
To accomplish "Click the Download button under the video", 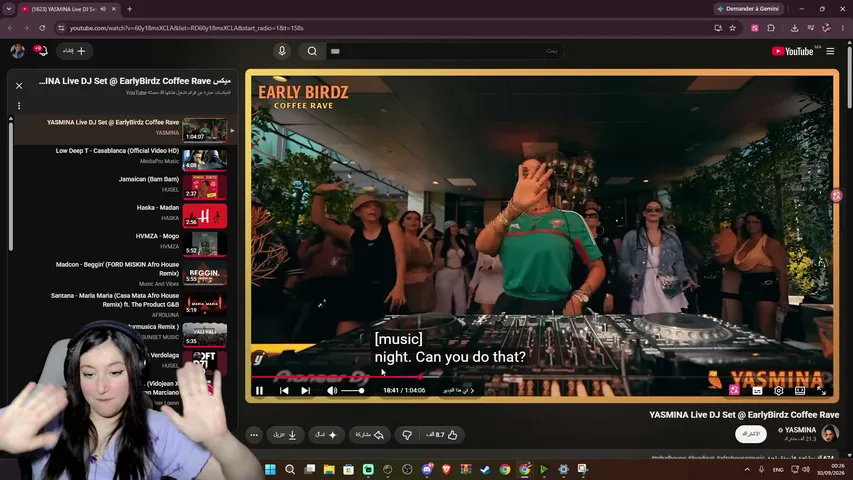I will (285, 435).
